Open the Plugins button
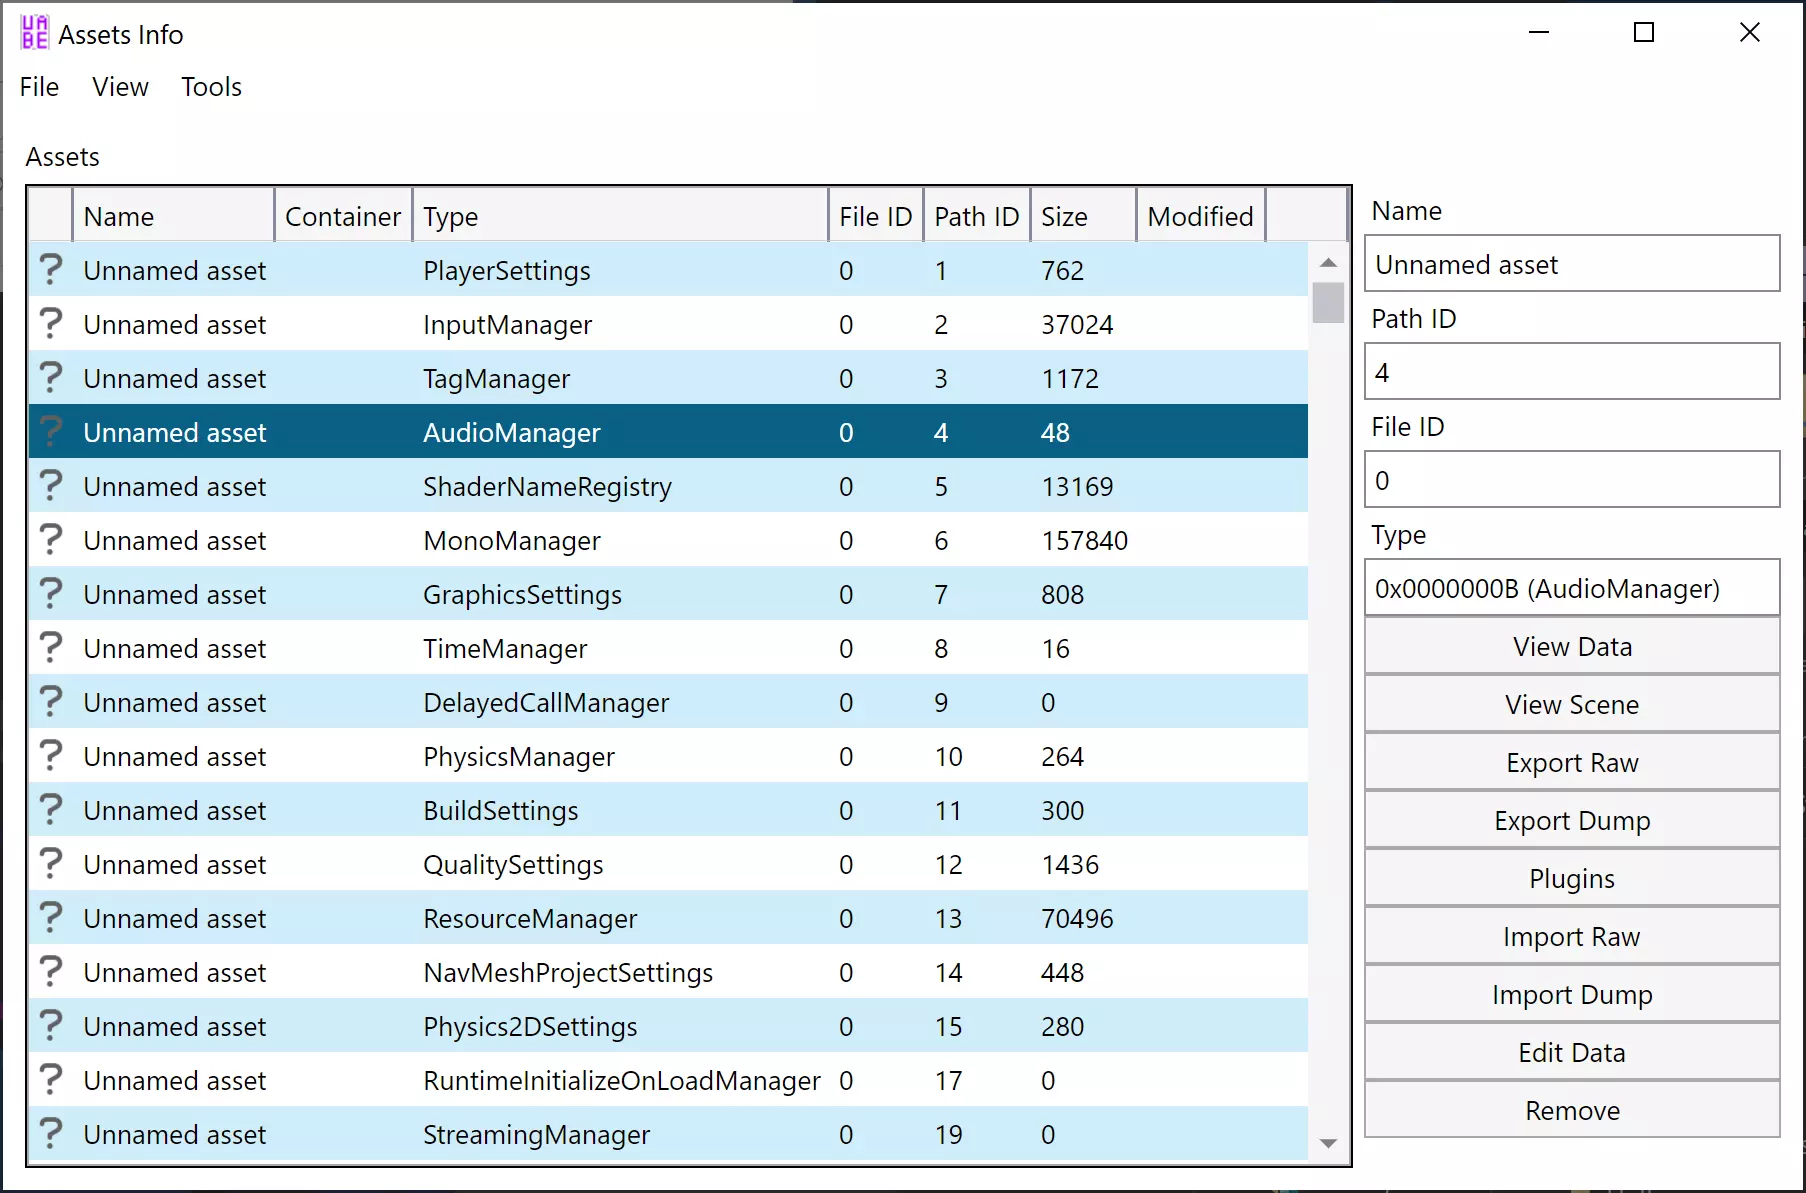 (x=1572, y=878)
